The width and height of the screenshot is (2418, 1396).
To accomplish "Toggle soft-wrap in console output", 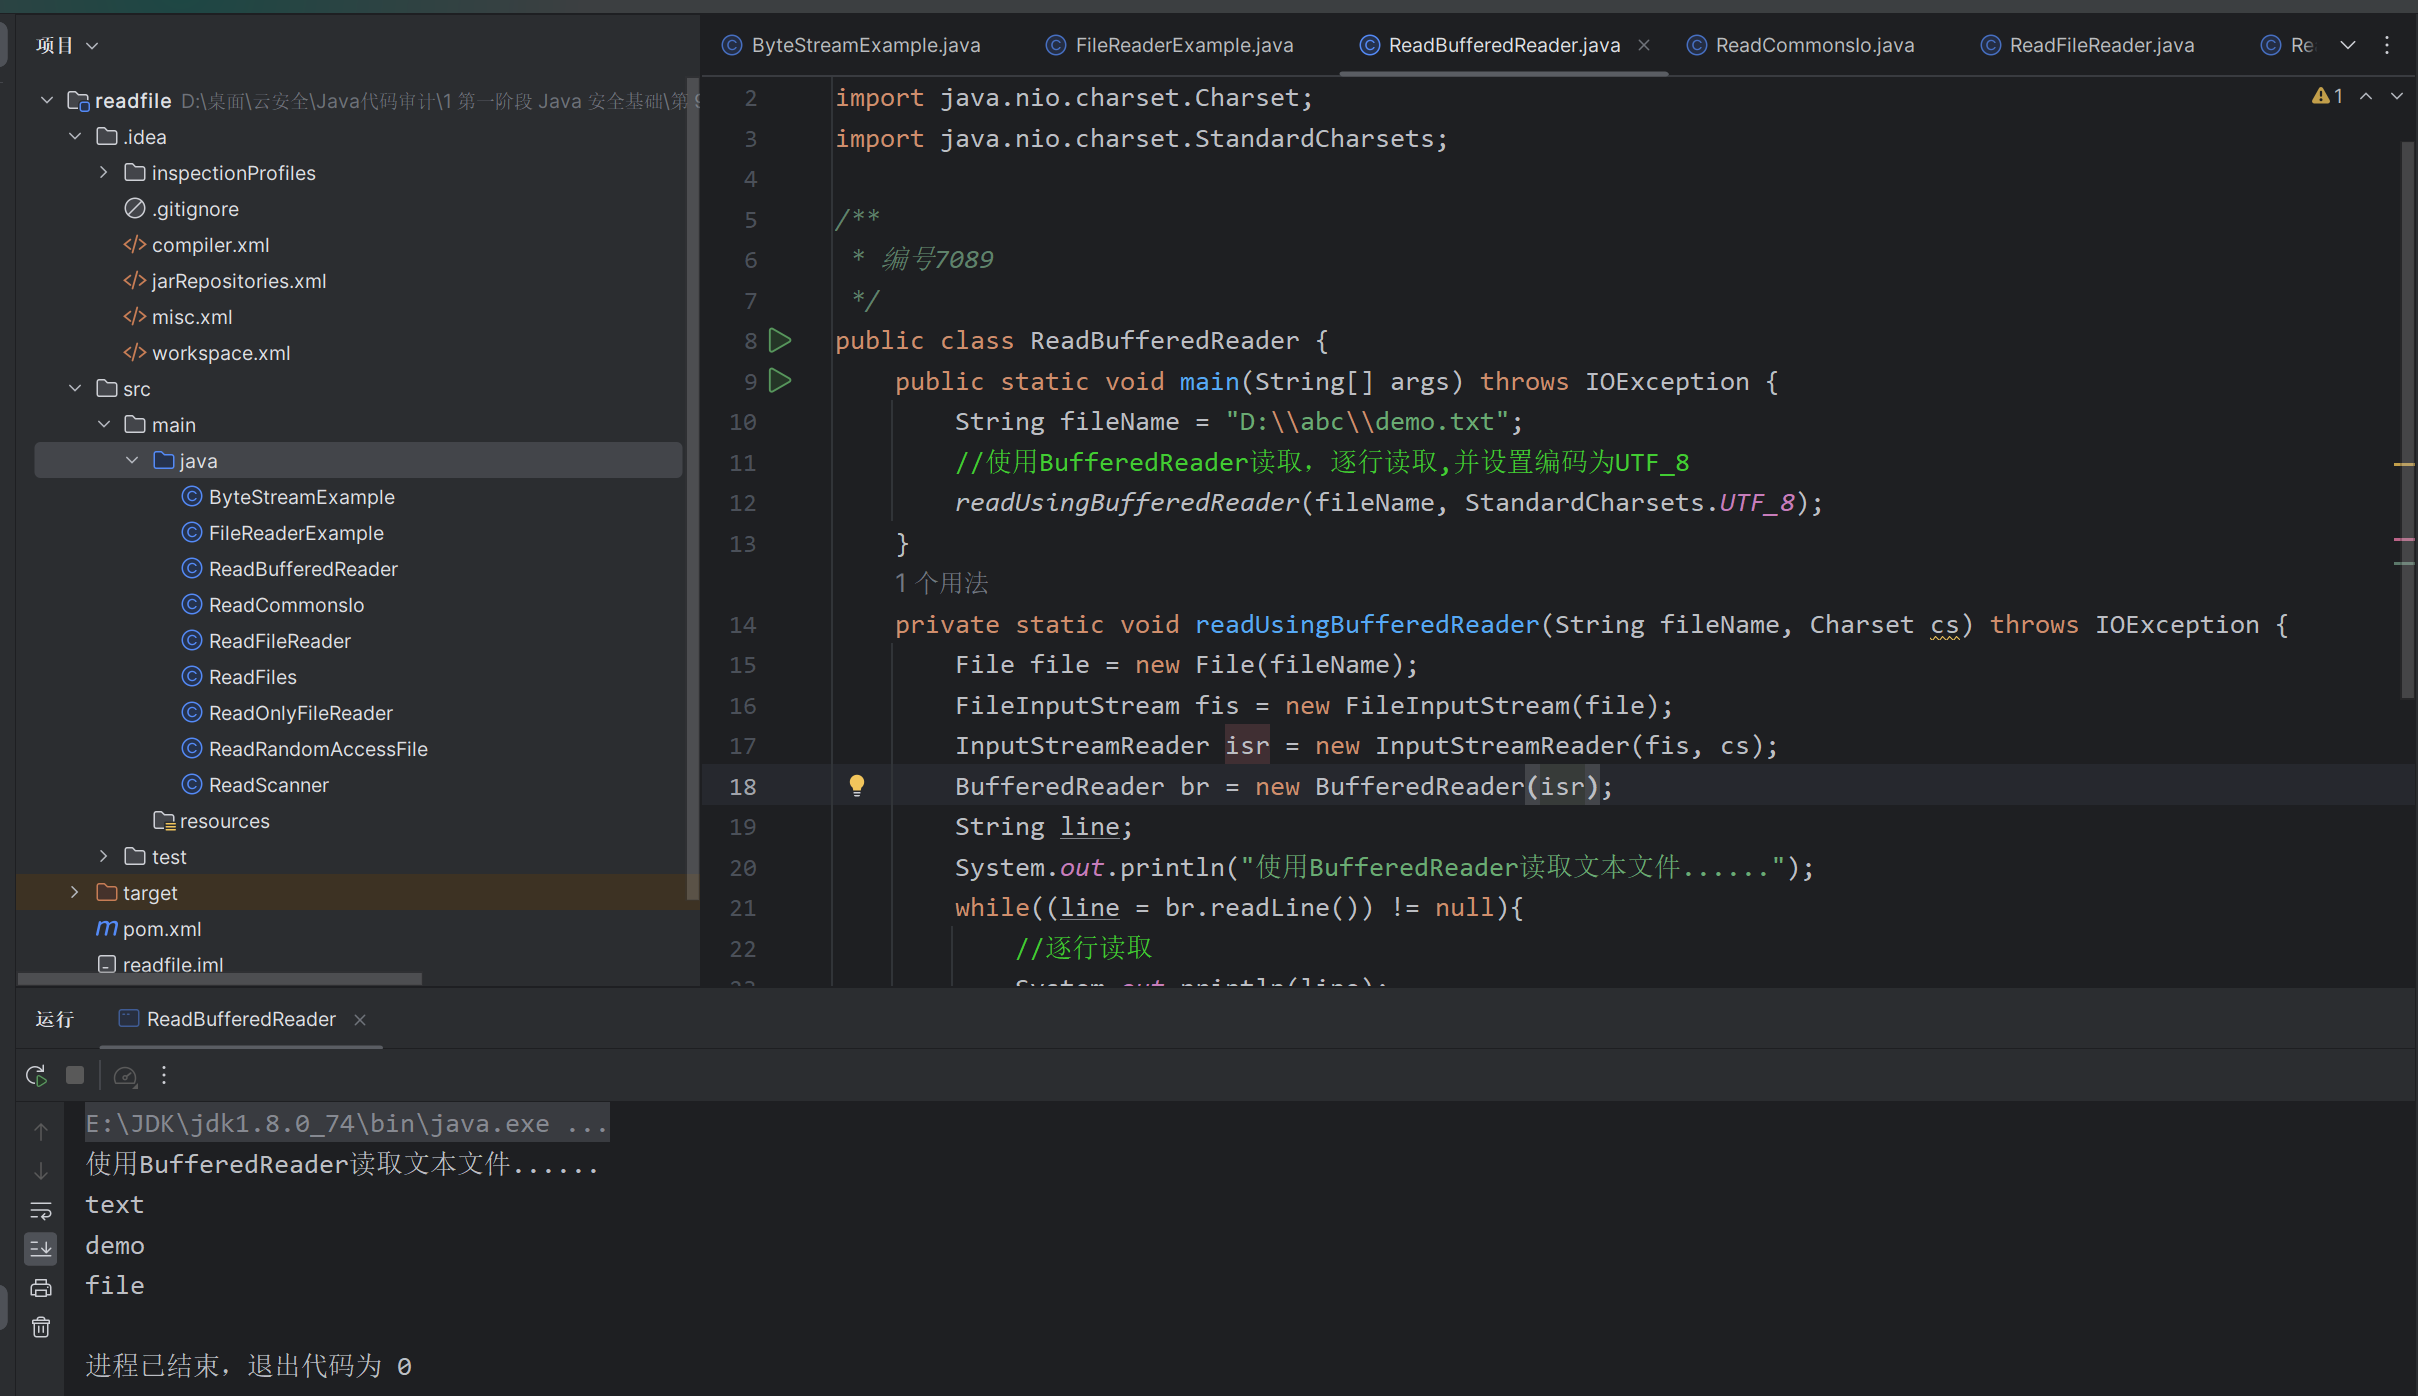I will [41, 1211].
